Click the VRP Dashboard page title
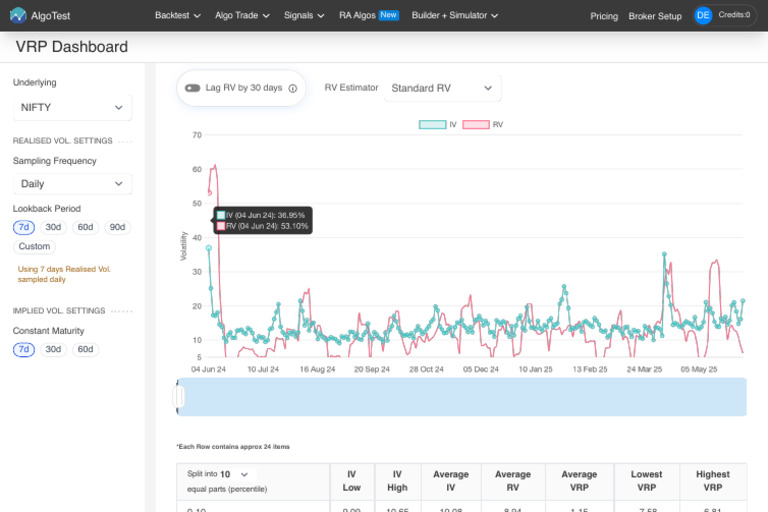The image size is (768, 512). (72, 47)
